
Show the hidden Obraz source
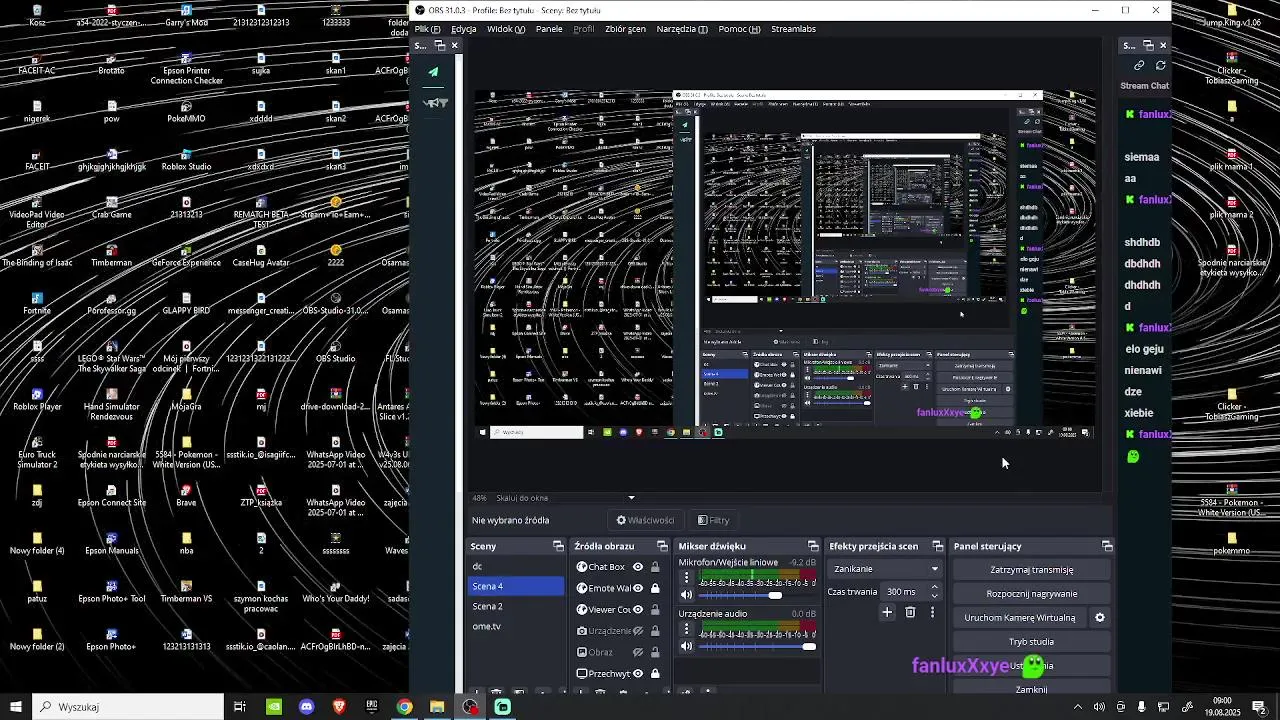click(x=638, y=652)
